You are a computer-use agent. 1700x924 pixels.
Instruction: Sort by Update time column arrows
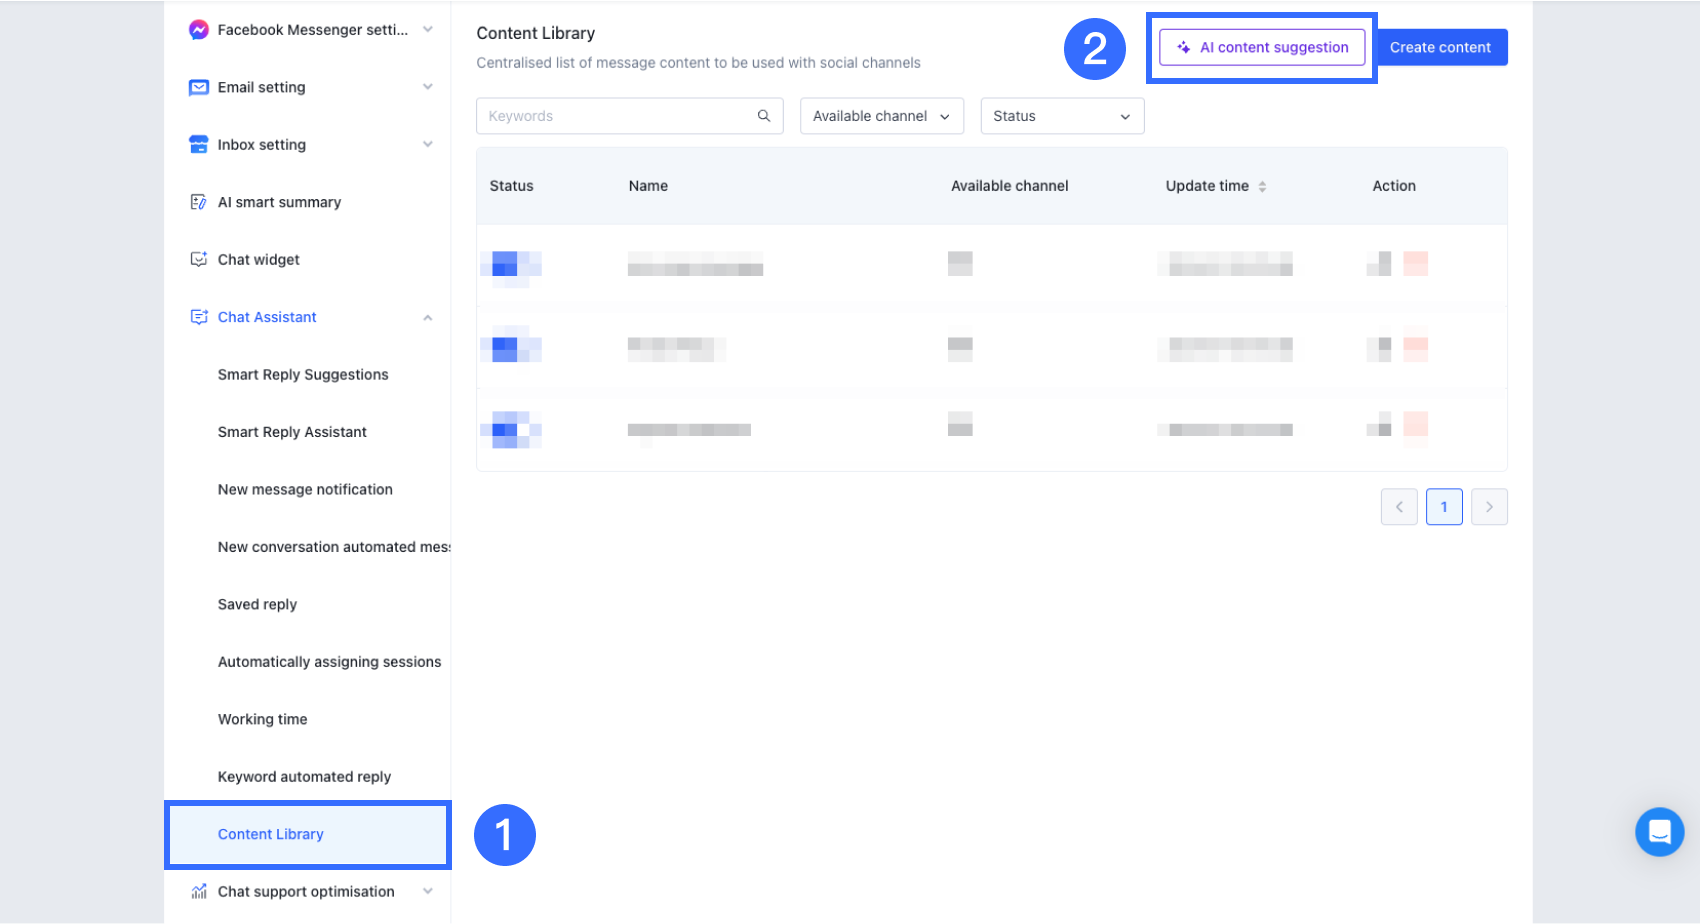pos(1262,187)
